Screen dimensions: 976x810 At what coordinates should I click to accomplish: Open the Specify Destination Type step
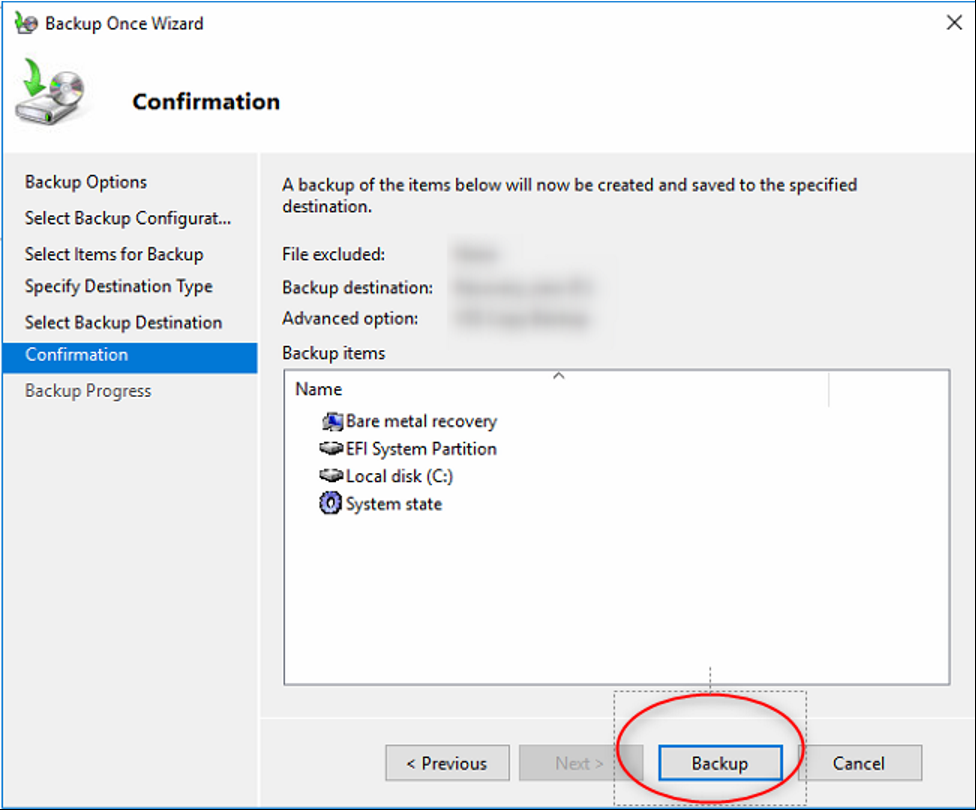(119, 286)
